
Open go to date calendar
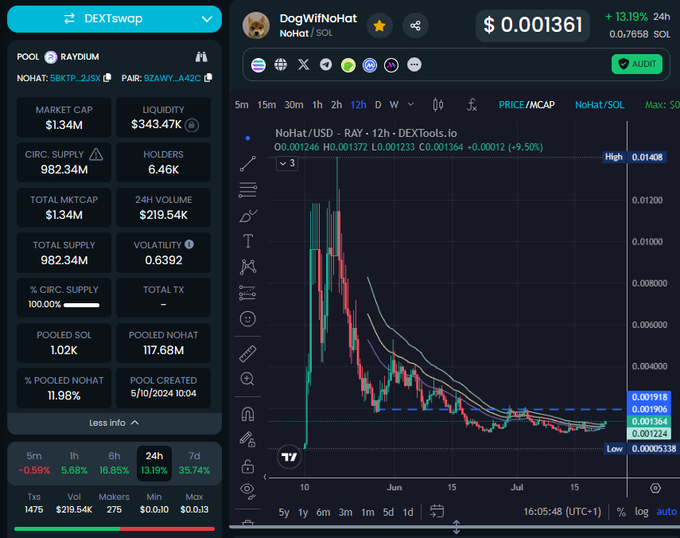tap(437, 512)
